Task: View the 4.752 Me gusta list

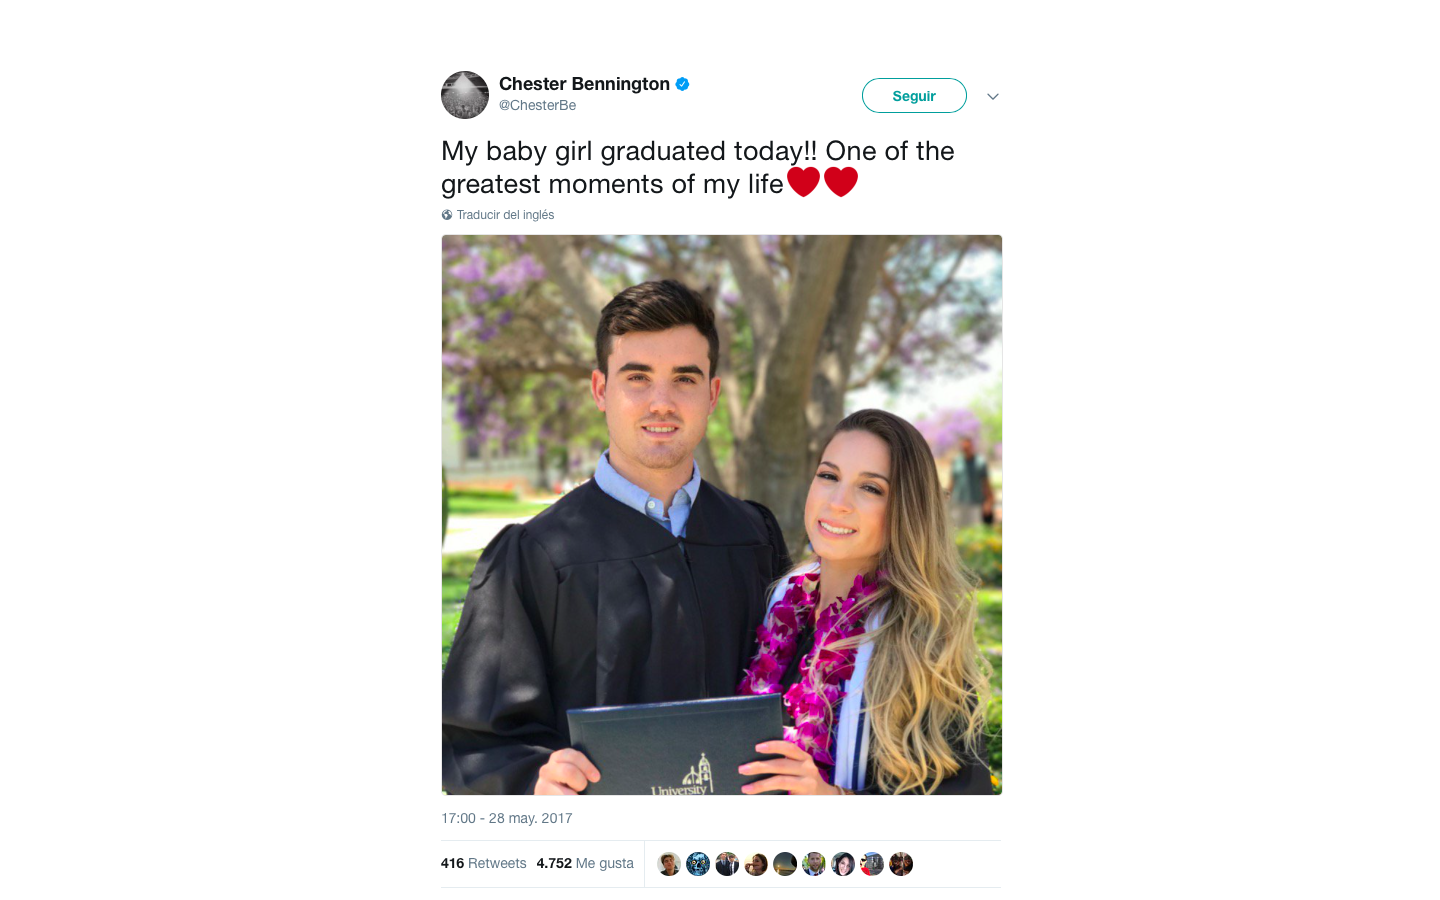Action: coord(585,863)
